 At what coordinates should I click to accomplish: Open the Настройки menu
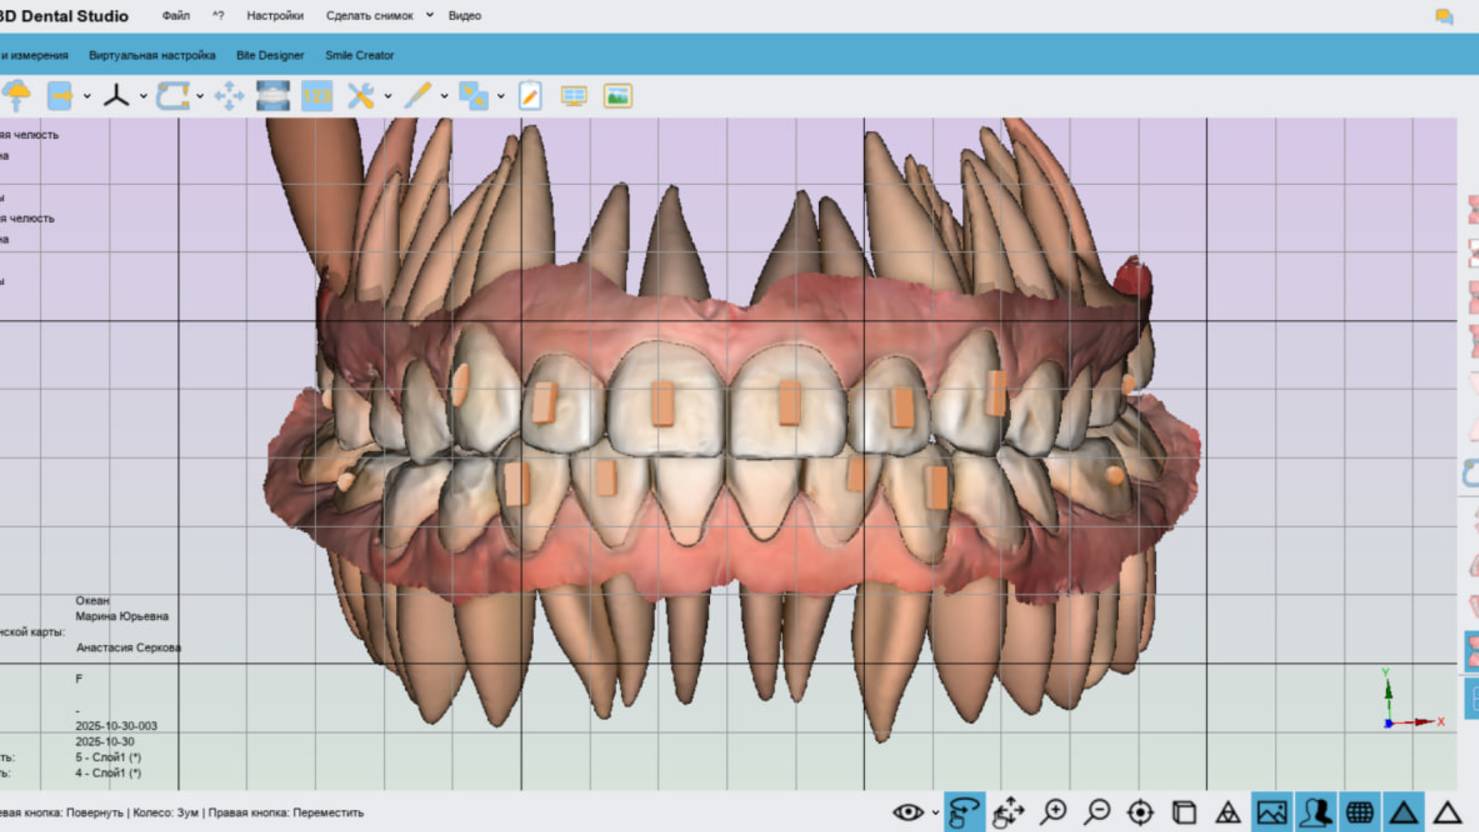click(275, 16)
